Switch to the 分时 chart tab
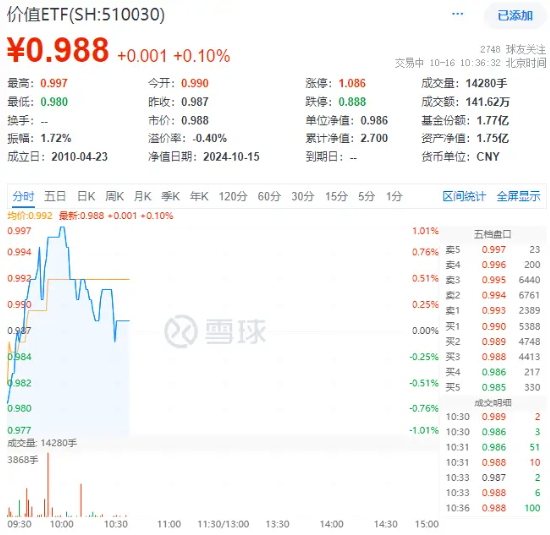 coord(24,196)
